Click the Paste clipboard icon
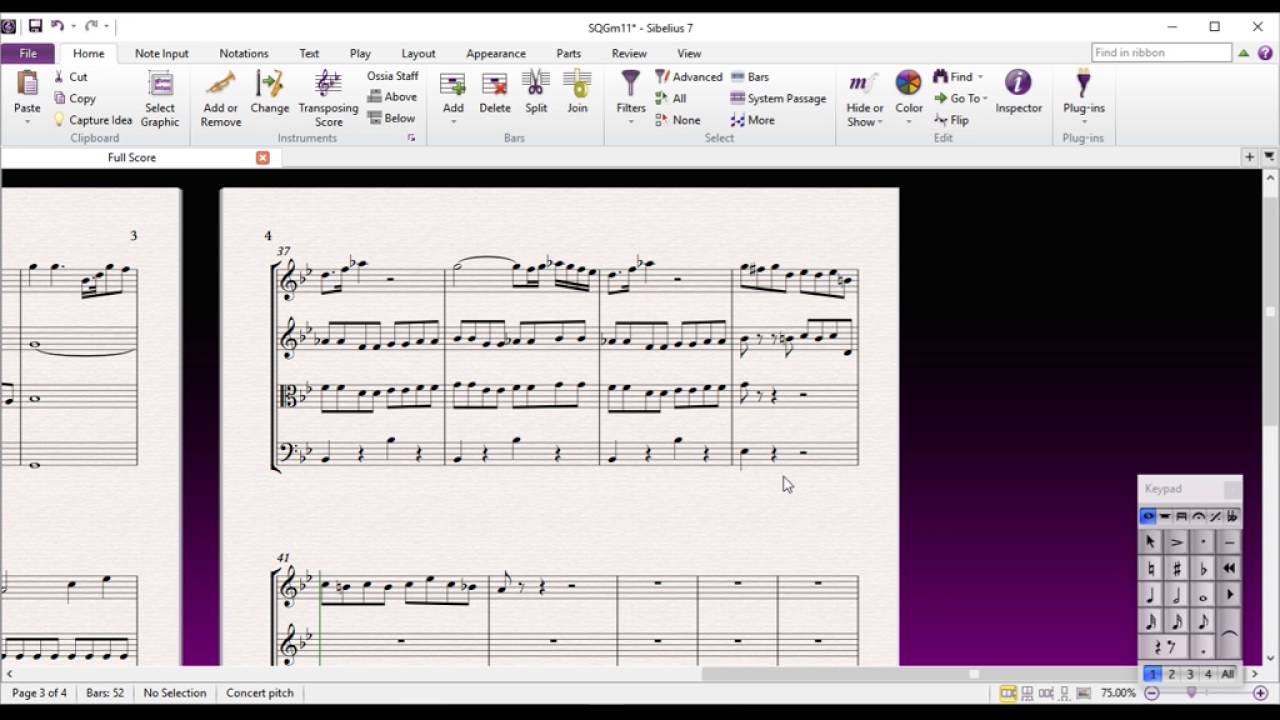The width and height of the screenshot is (1280, 720). pos(27,83)
